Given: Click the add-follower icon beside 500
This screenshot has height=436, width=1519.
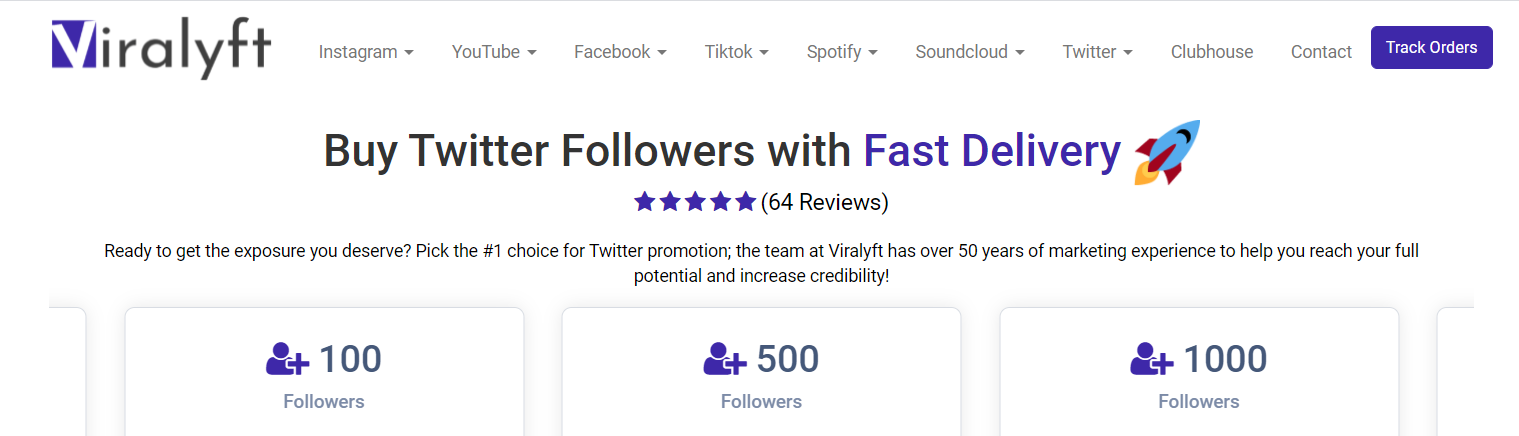Looking at the screenshot, I should pyautogui.click(x=726, y=359).
